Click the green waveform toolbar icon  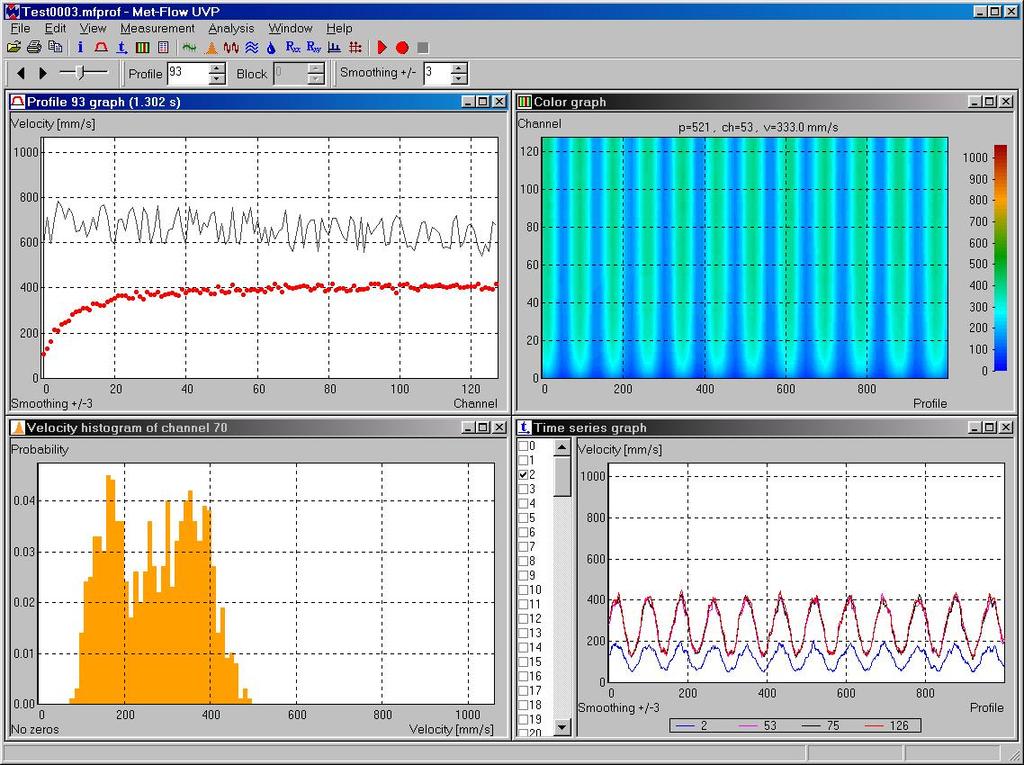[189, 48]
